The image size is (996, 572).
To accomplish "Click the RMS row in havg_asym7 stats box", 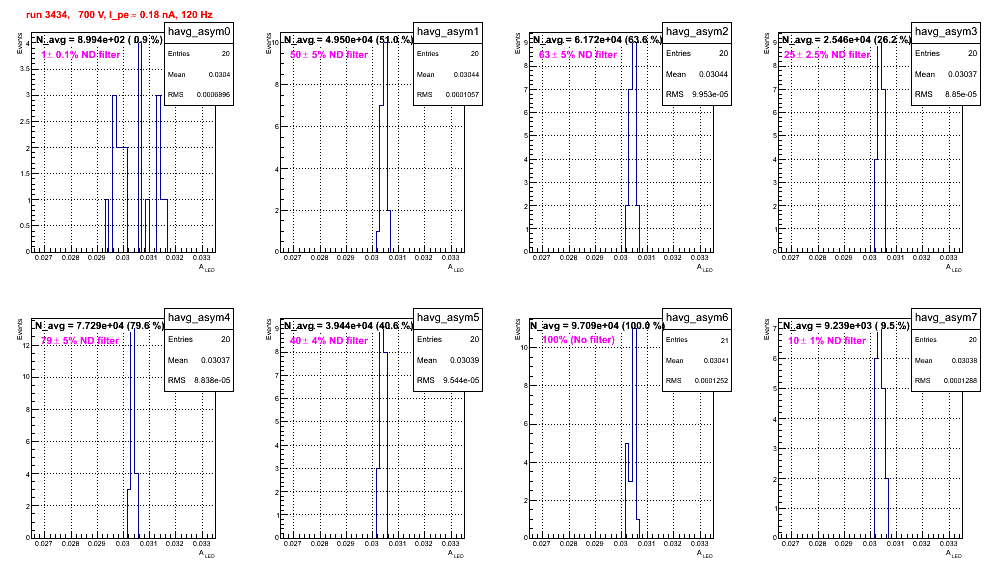I will click(x=946, y=381).
